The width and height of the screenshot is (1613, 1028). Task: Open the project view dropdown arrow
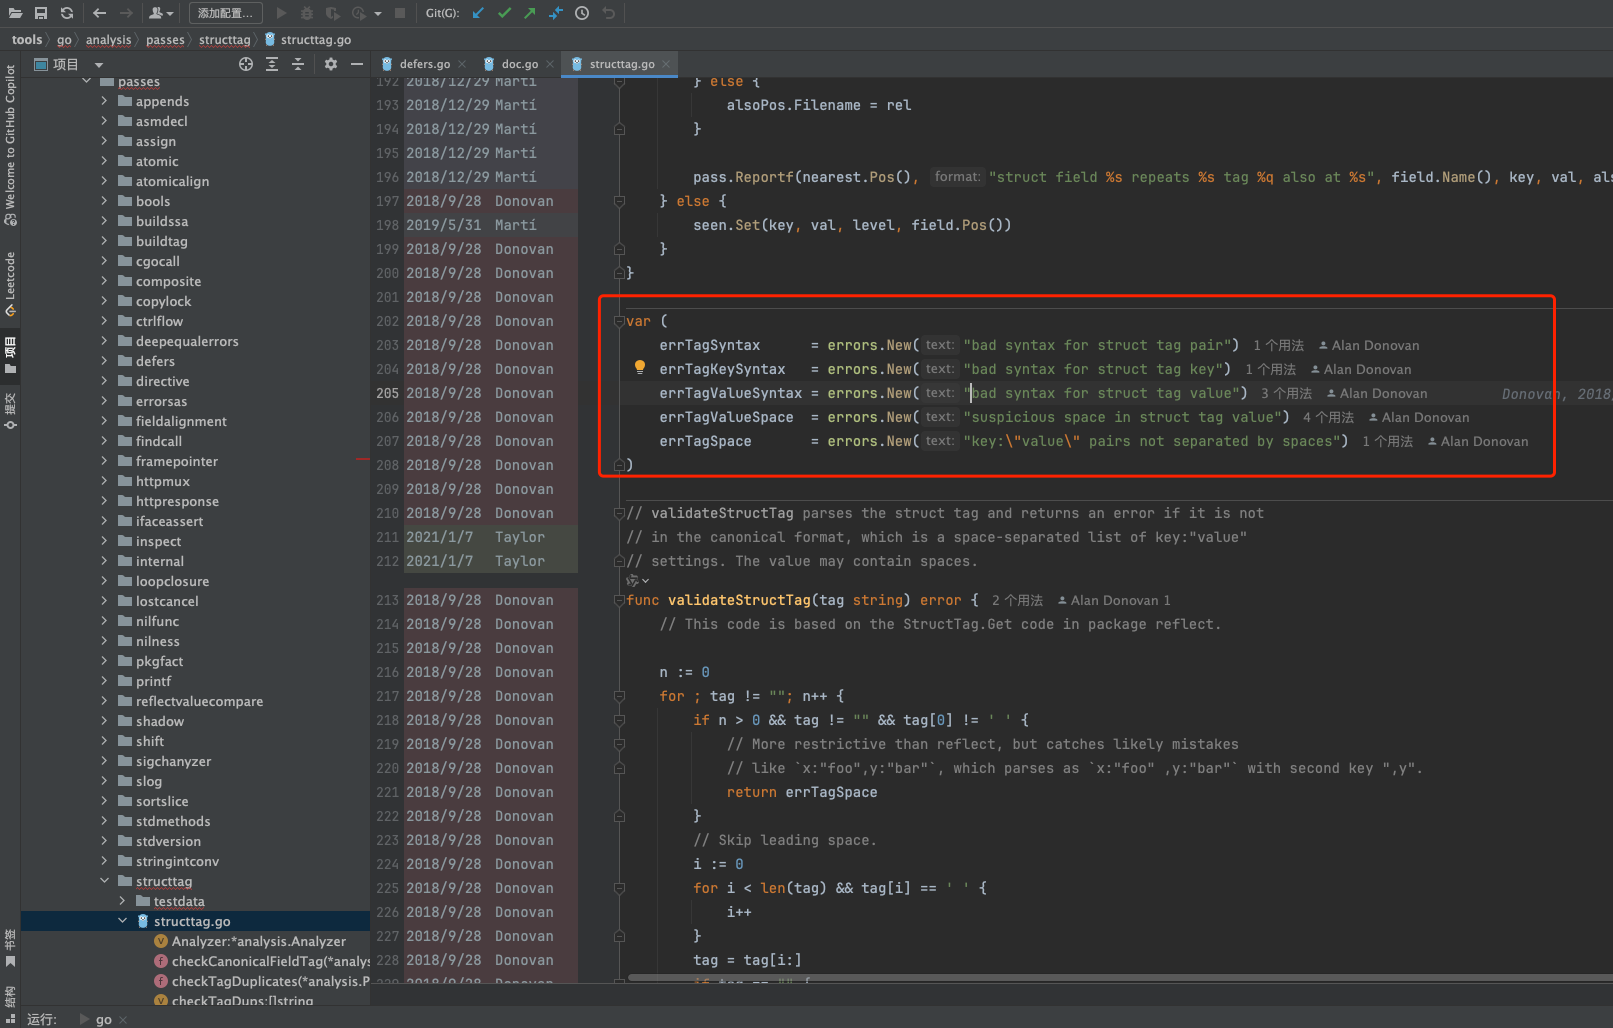pyautogui.click(x=99, y=65)
